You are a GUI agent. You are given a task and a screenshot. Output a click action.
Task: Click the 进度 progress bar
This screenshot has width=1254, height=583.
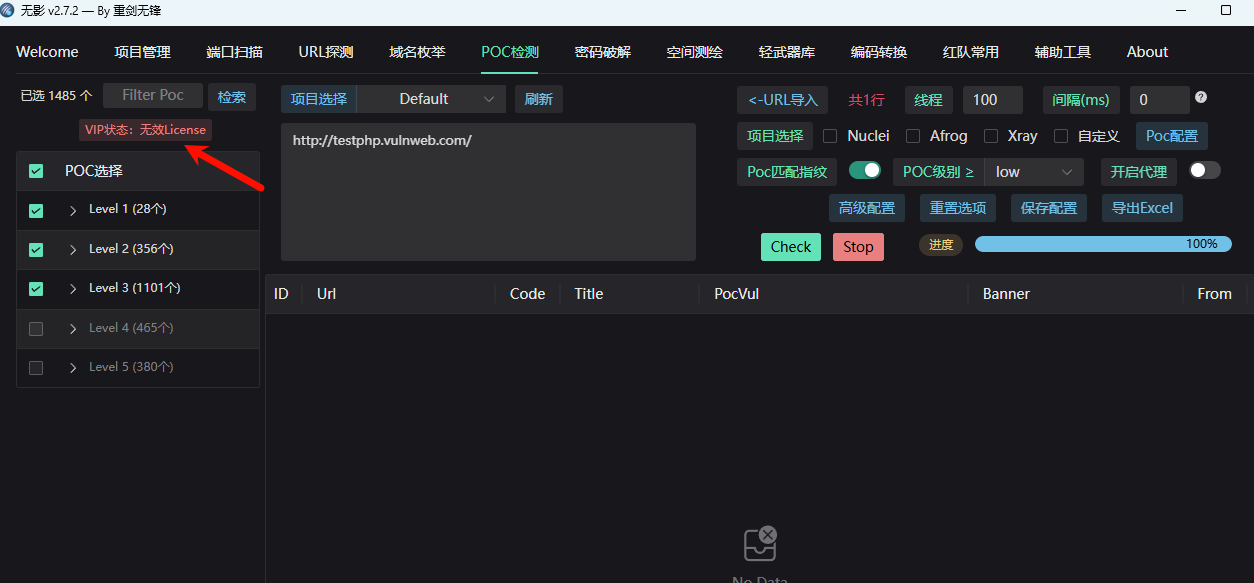1102,244
